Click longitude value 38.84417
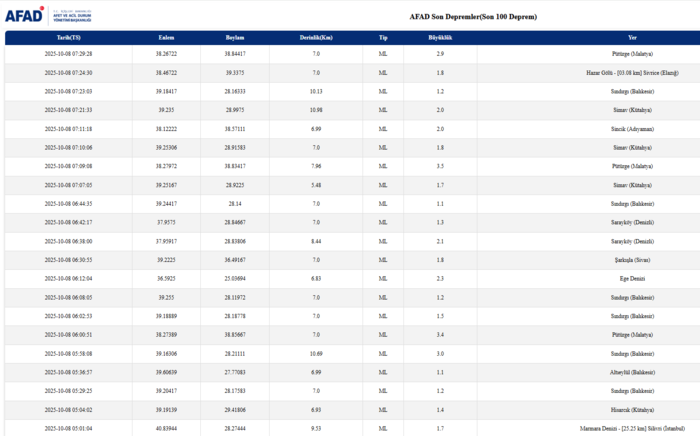This screenshot has height=436, width=700. pyautogui.click(x=235, y=54)
